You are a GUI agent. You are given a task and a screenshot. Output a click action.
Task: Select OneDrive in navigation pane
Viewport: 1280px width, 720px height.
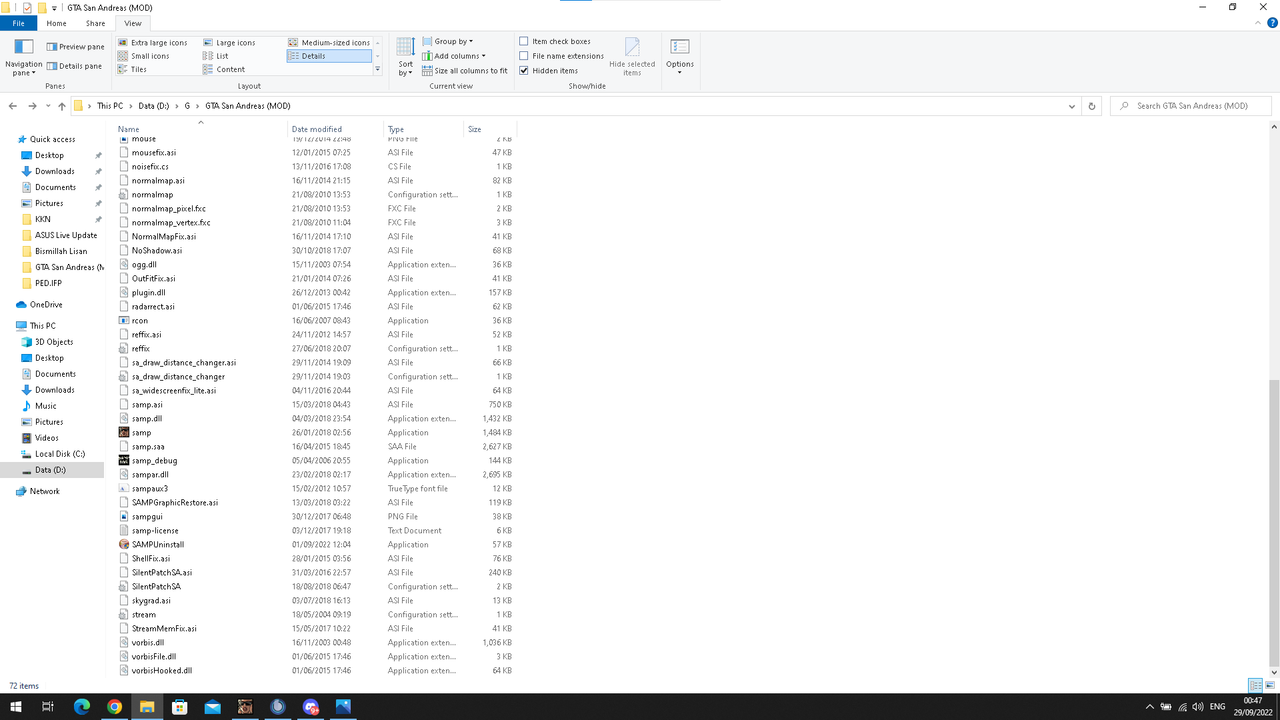pos(46,304)
